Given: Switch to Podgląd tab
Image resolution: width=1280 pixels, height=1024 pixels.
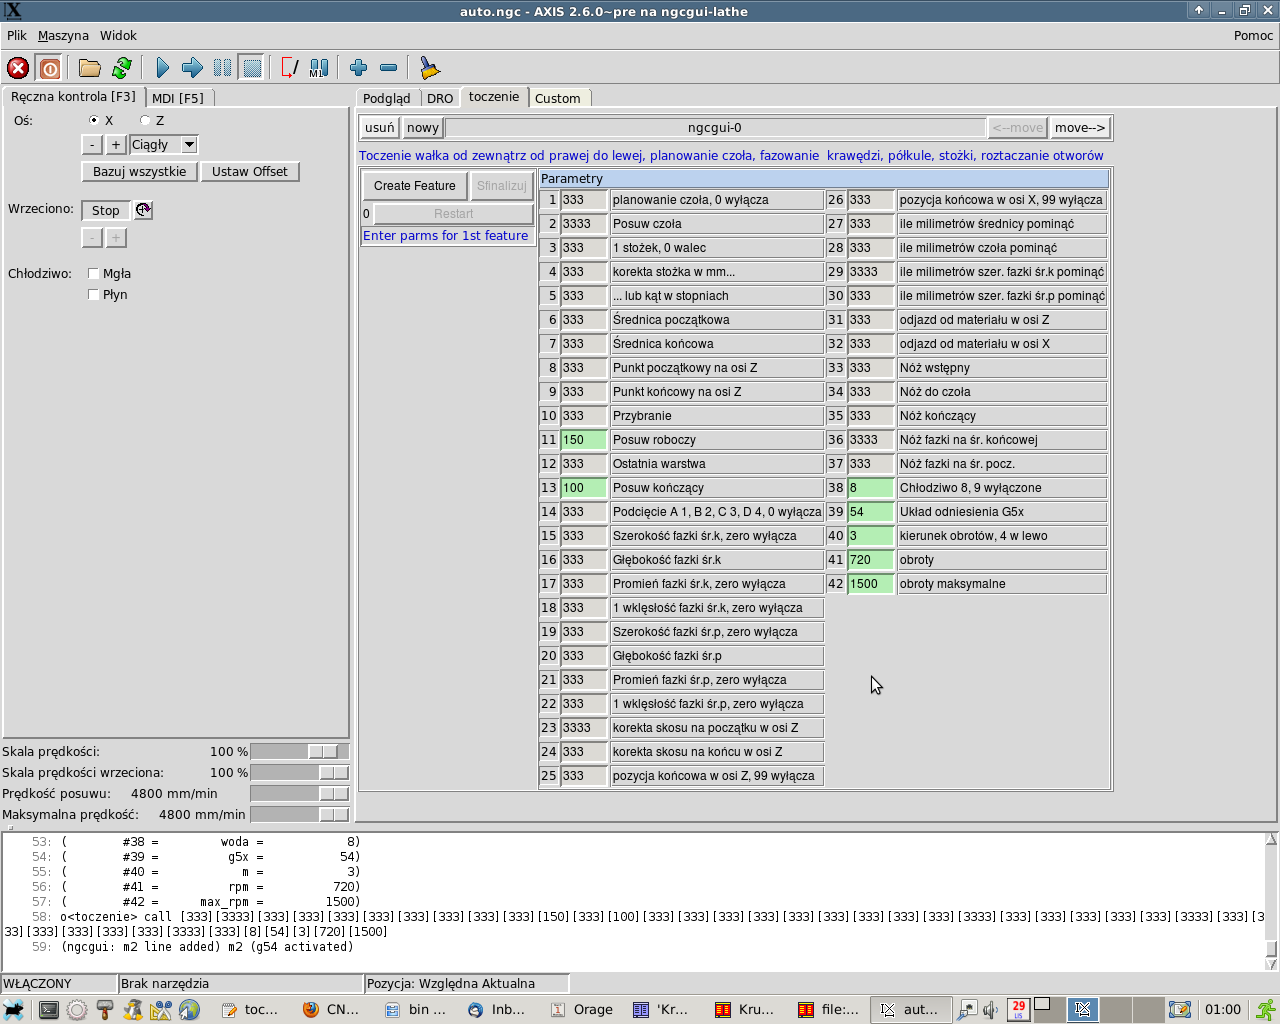Looking at the screenshot, I should pyautogui.click(x=387, y=98).
